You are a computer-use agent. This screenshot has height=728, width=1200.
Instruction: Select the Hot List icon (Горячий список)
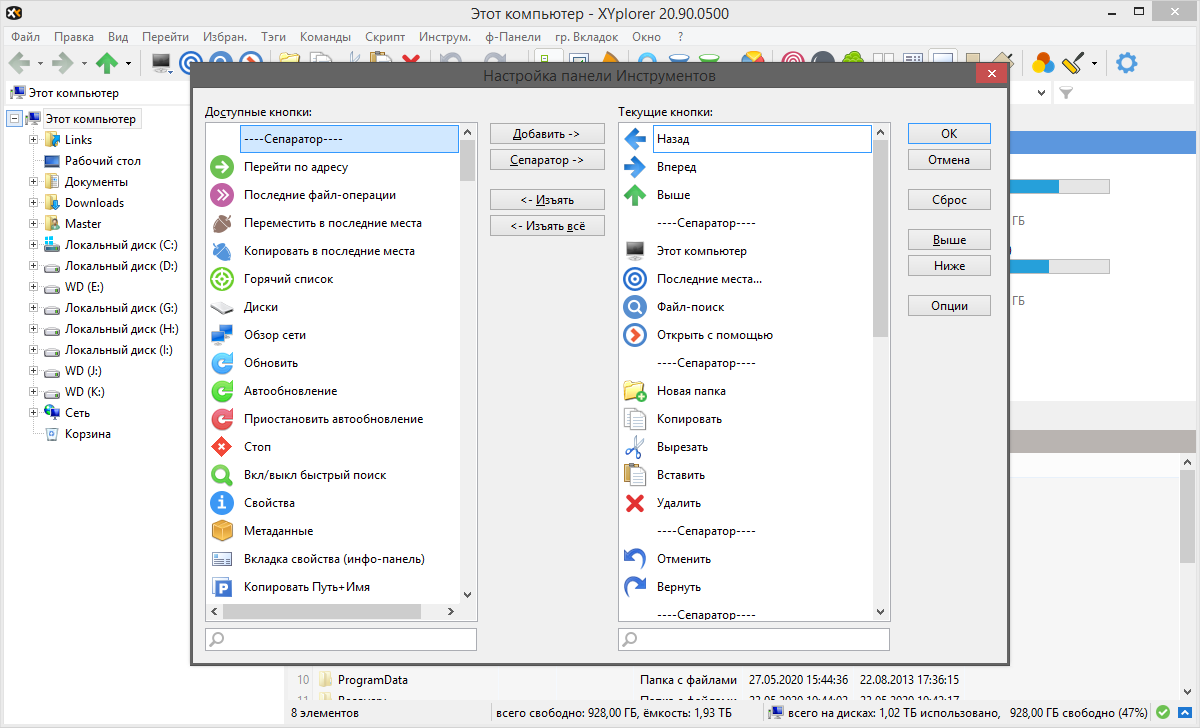[x=222, y=279]
